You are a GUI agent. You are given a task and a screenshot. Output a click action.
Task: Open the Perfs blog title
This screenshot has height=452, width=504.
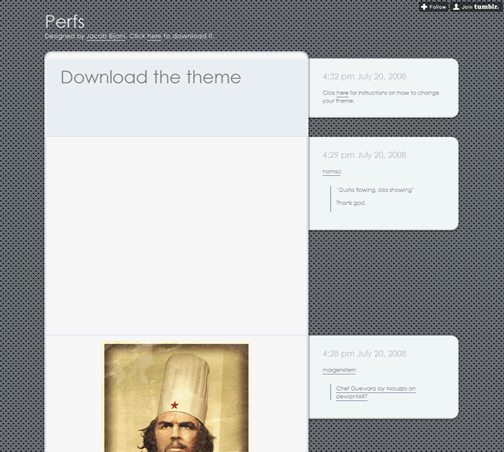[x=65, y=22]
